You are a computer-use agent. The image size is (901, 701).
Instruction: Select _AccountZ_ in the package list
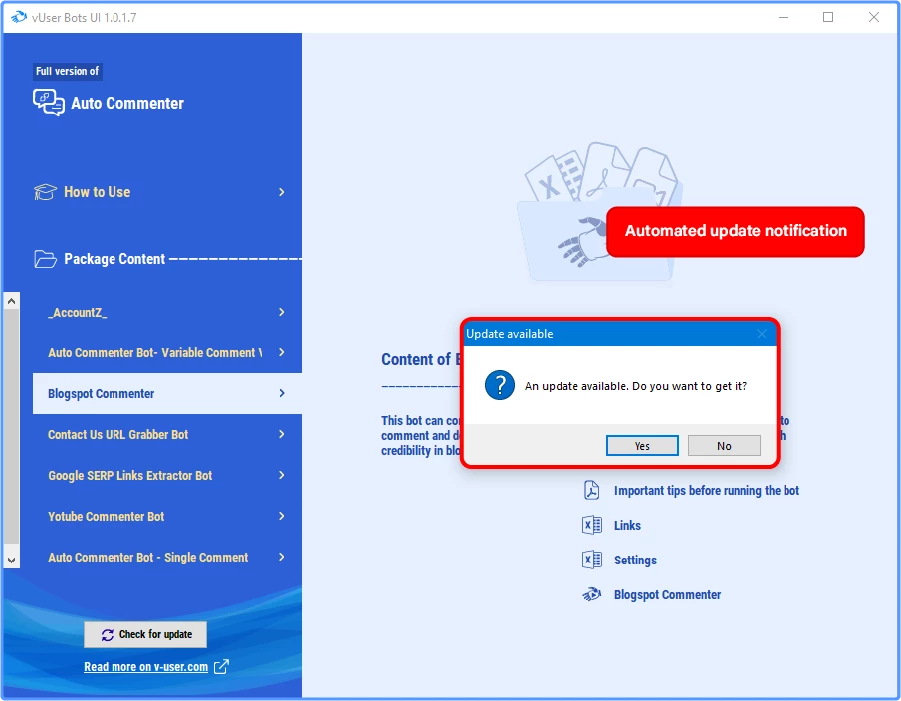coord(167,312)
